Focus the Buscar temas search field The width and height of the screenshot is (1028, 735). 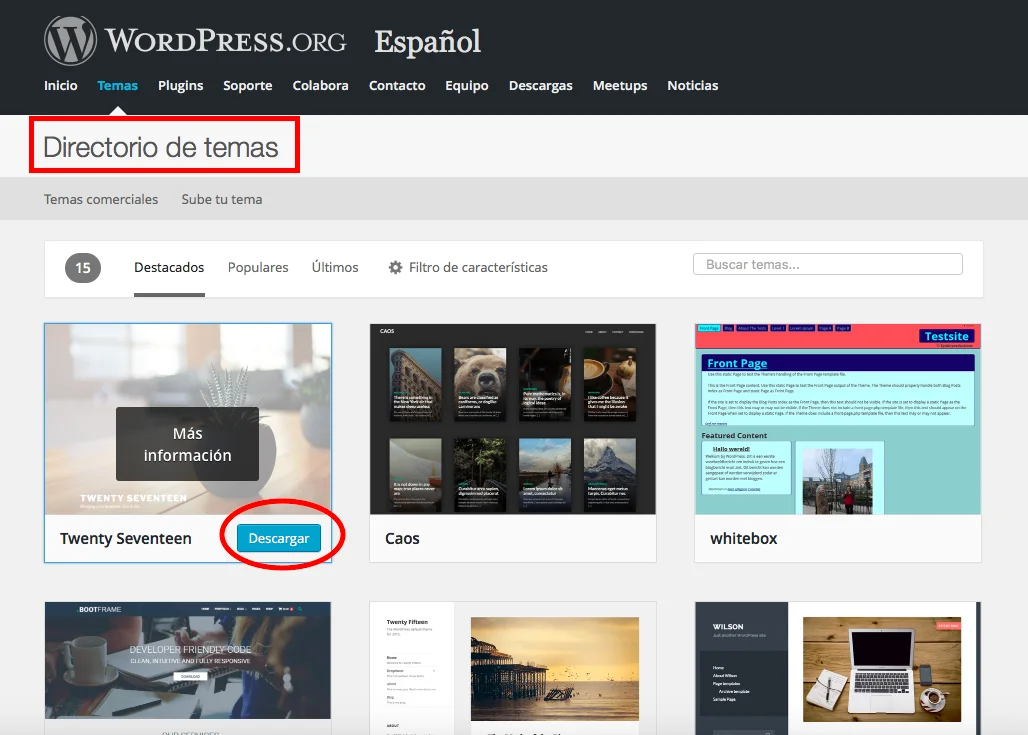pyautogui.click(x=827, y=265)
